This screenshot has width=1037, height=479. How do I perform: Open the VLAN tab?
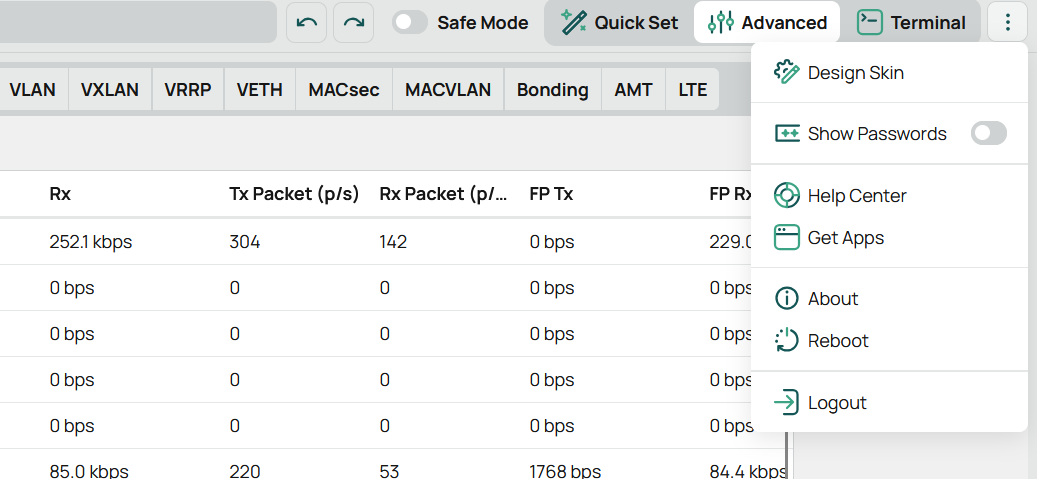tap(32, 89)
